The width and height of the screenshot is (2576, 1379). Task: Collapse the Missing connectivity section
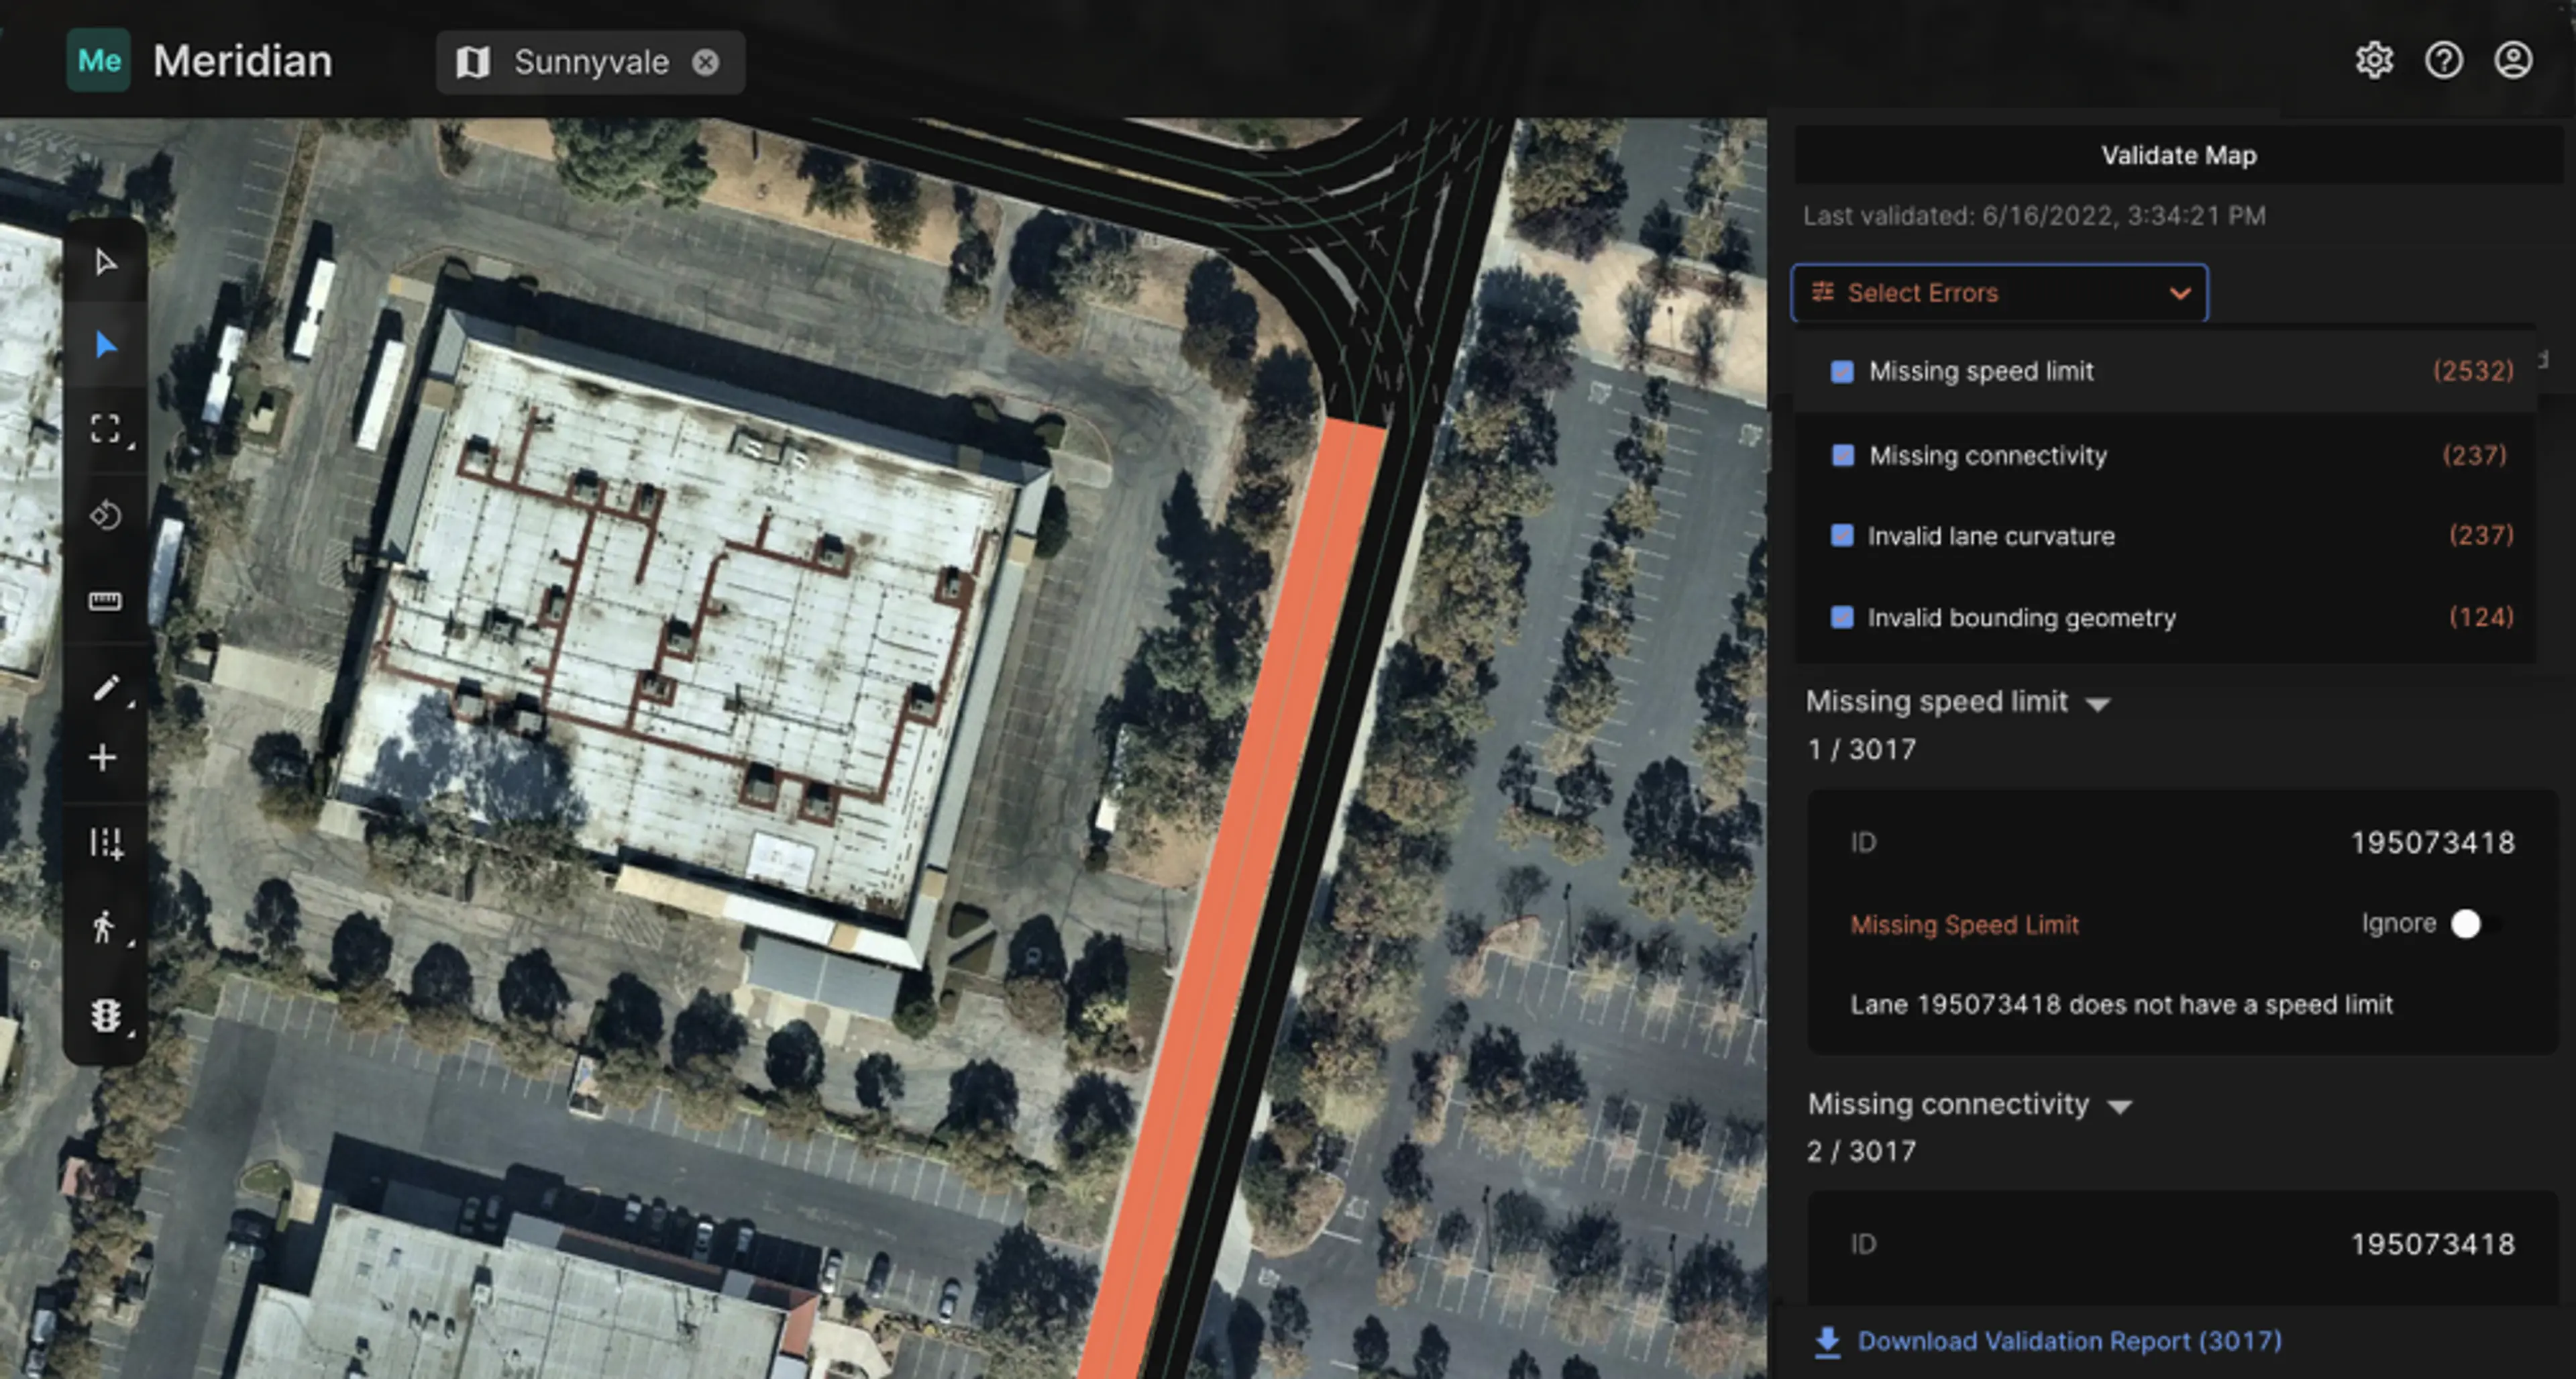2119,1106
